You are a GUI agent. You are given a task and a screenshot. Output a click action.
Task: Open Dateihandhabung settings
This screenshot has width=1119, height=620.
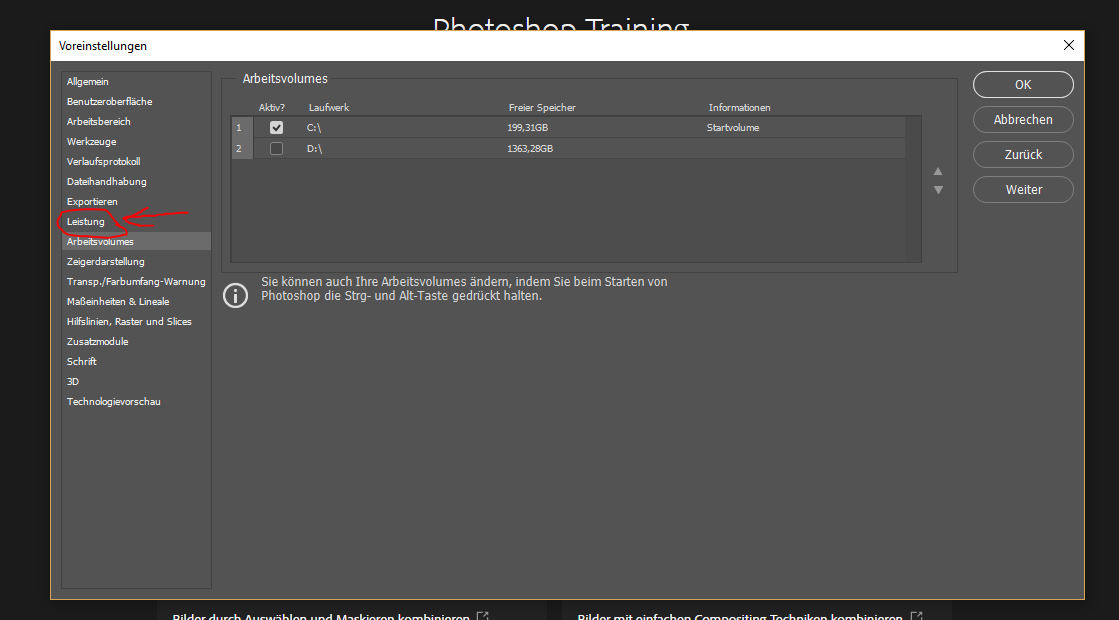click(106, 182)
